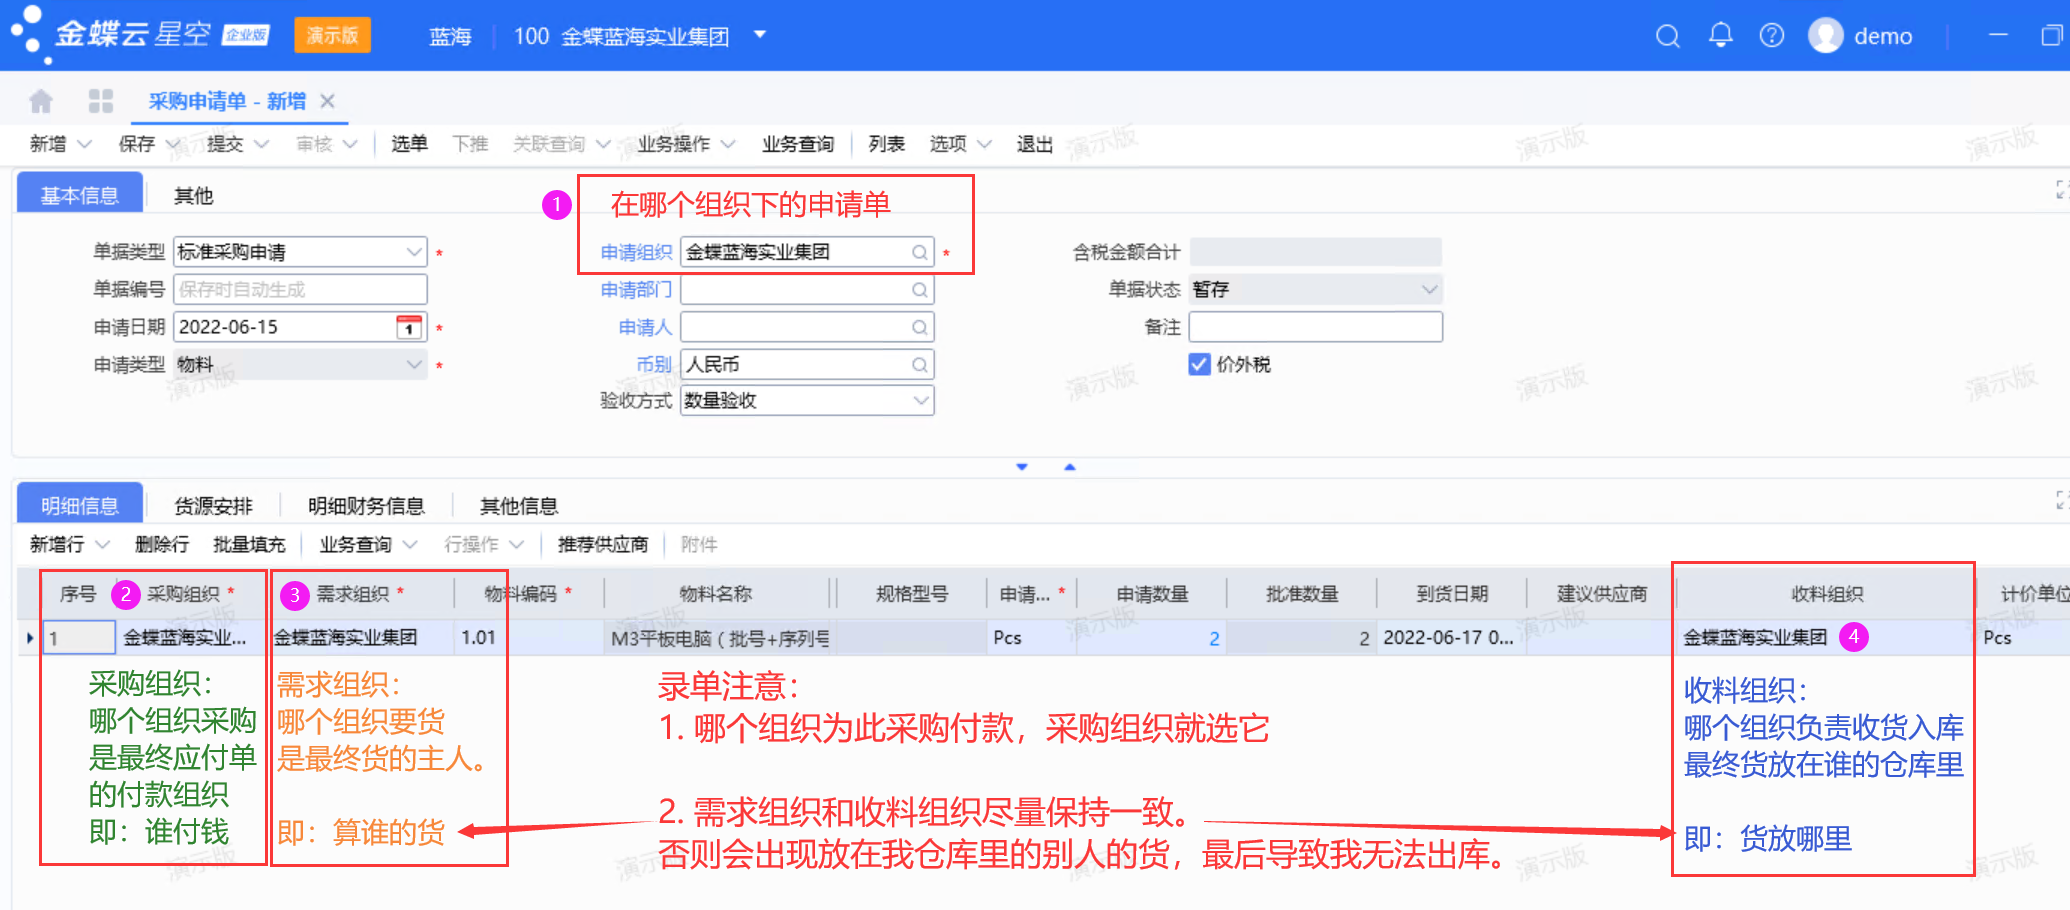This screenshot has width=2070, height=910.
Task: Click the 蓝海 data center label
Action: tap(450, 37)
